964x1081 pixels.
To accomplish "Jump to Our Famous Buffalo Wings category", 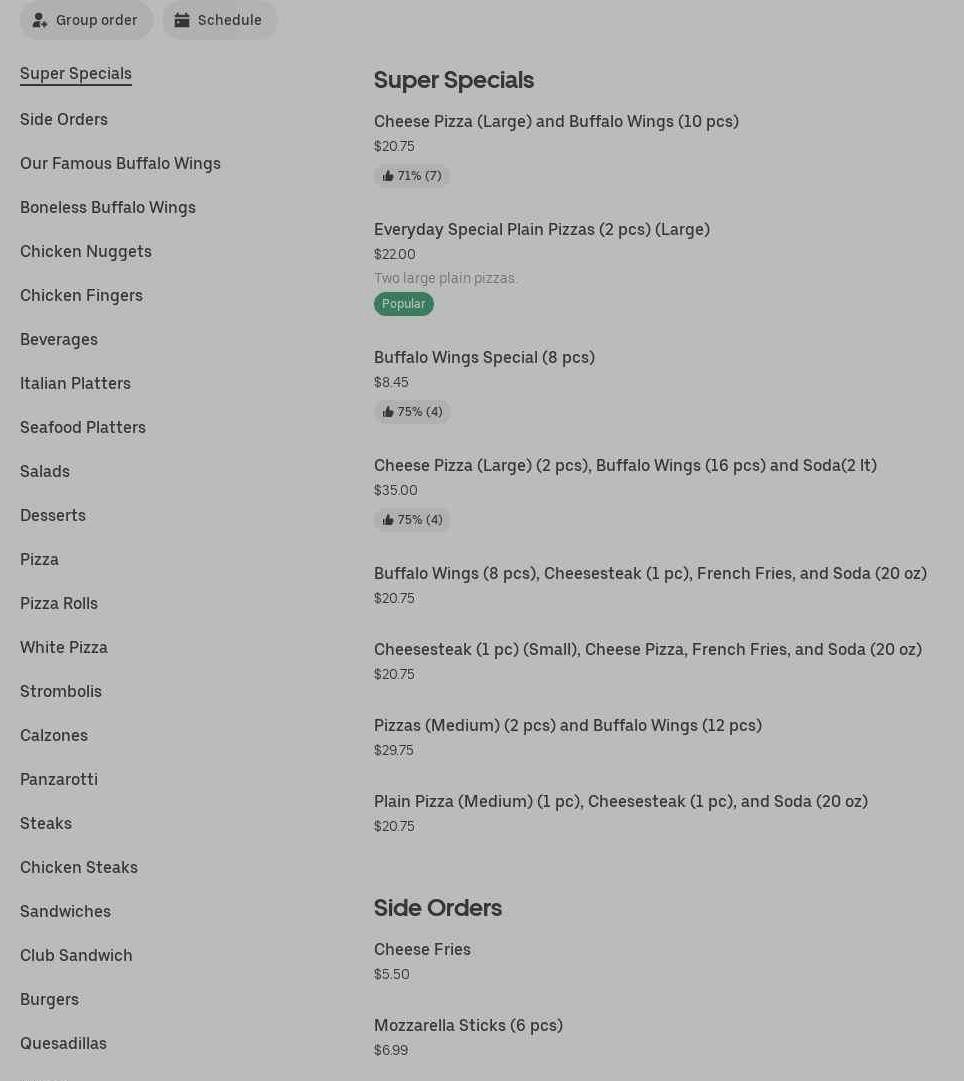I will [120, 163].
